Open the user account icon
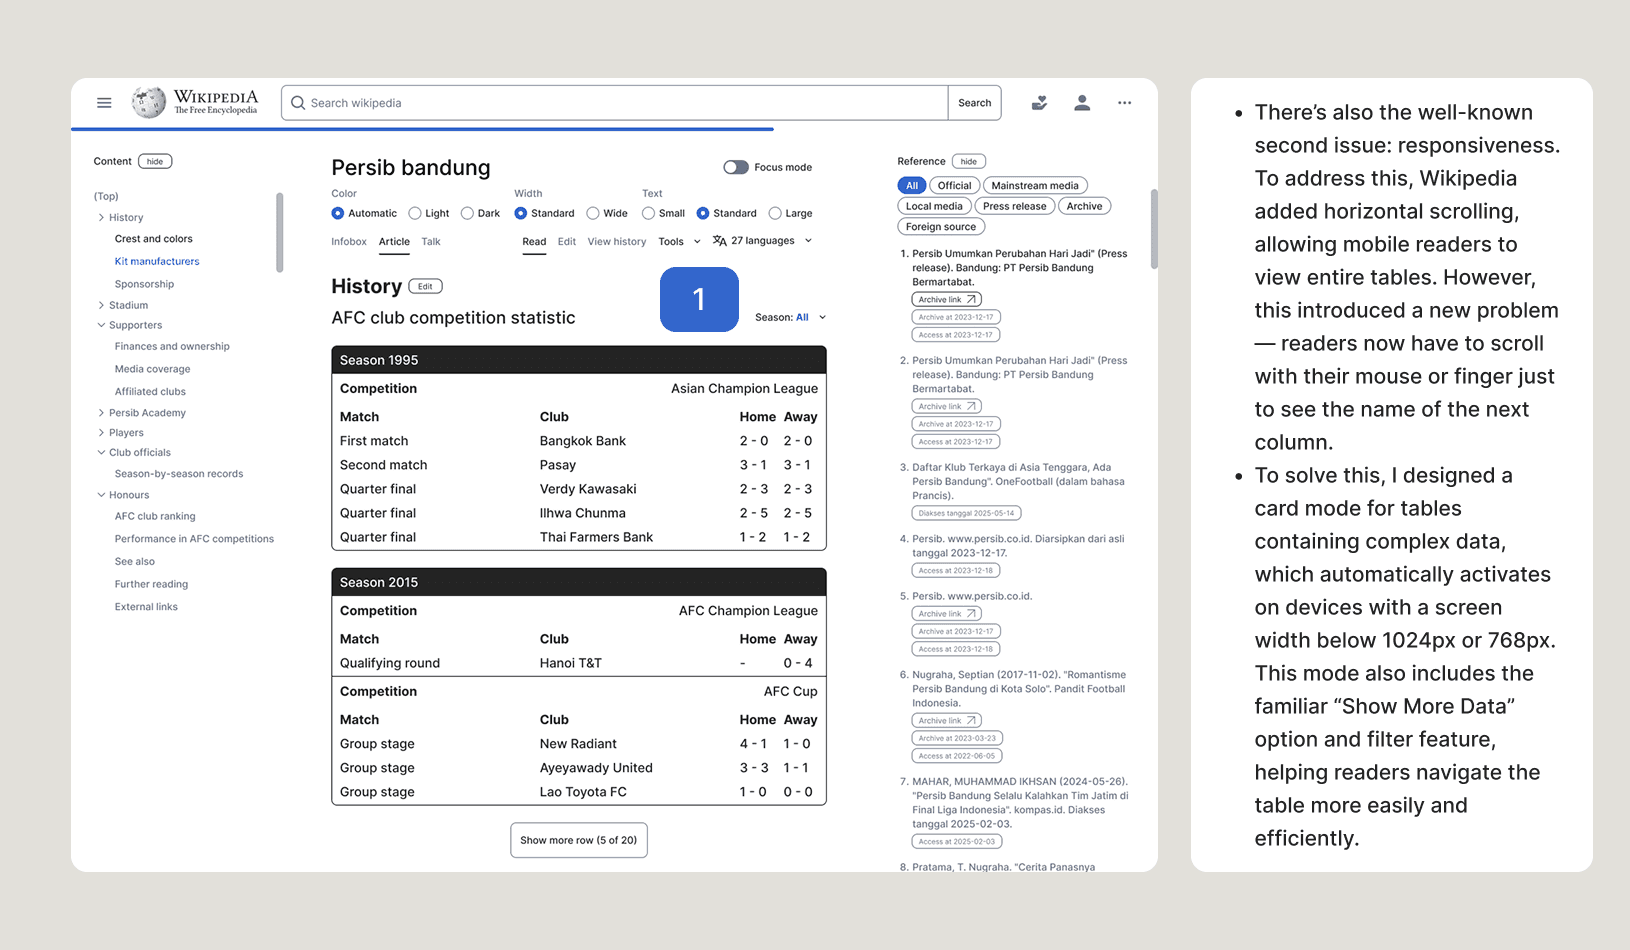Viewport: 1630px width, 950px height. (x=1082, y=103)
